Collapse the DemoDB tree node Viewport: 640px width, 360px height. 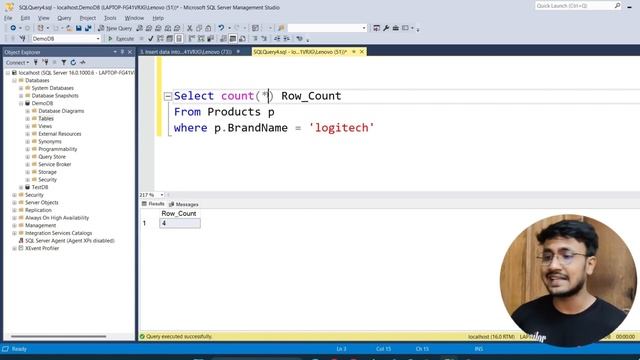[21, 103]
